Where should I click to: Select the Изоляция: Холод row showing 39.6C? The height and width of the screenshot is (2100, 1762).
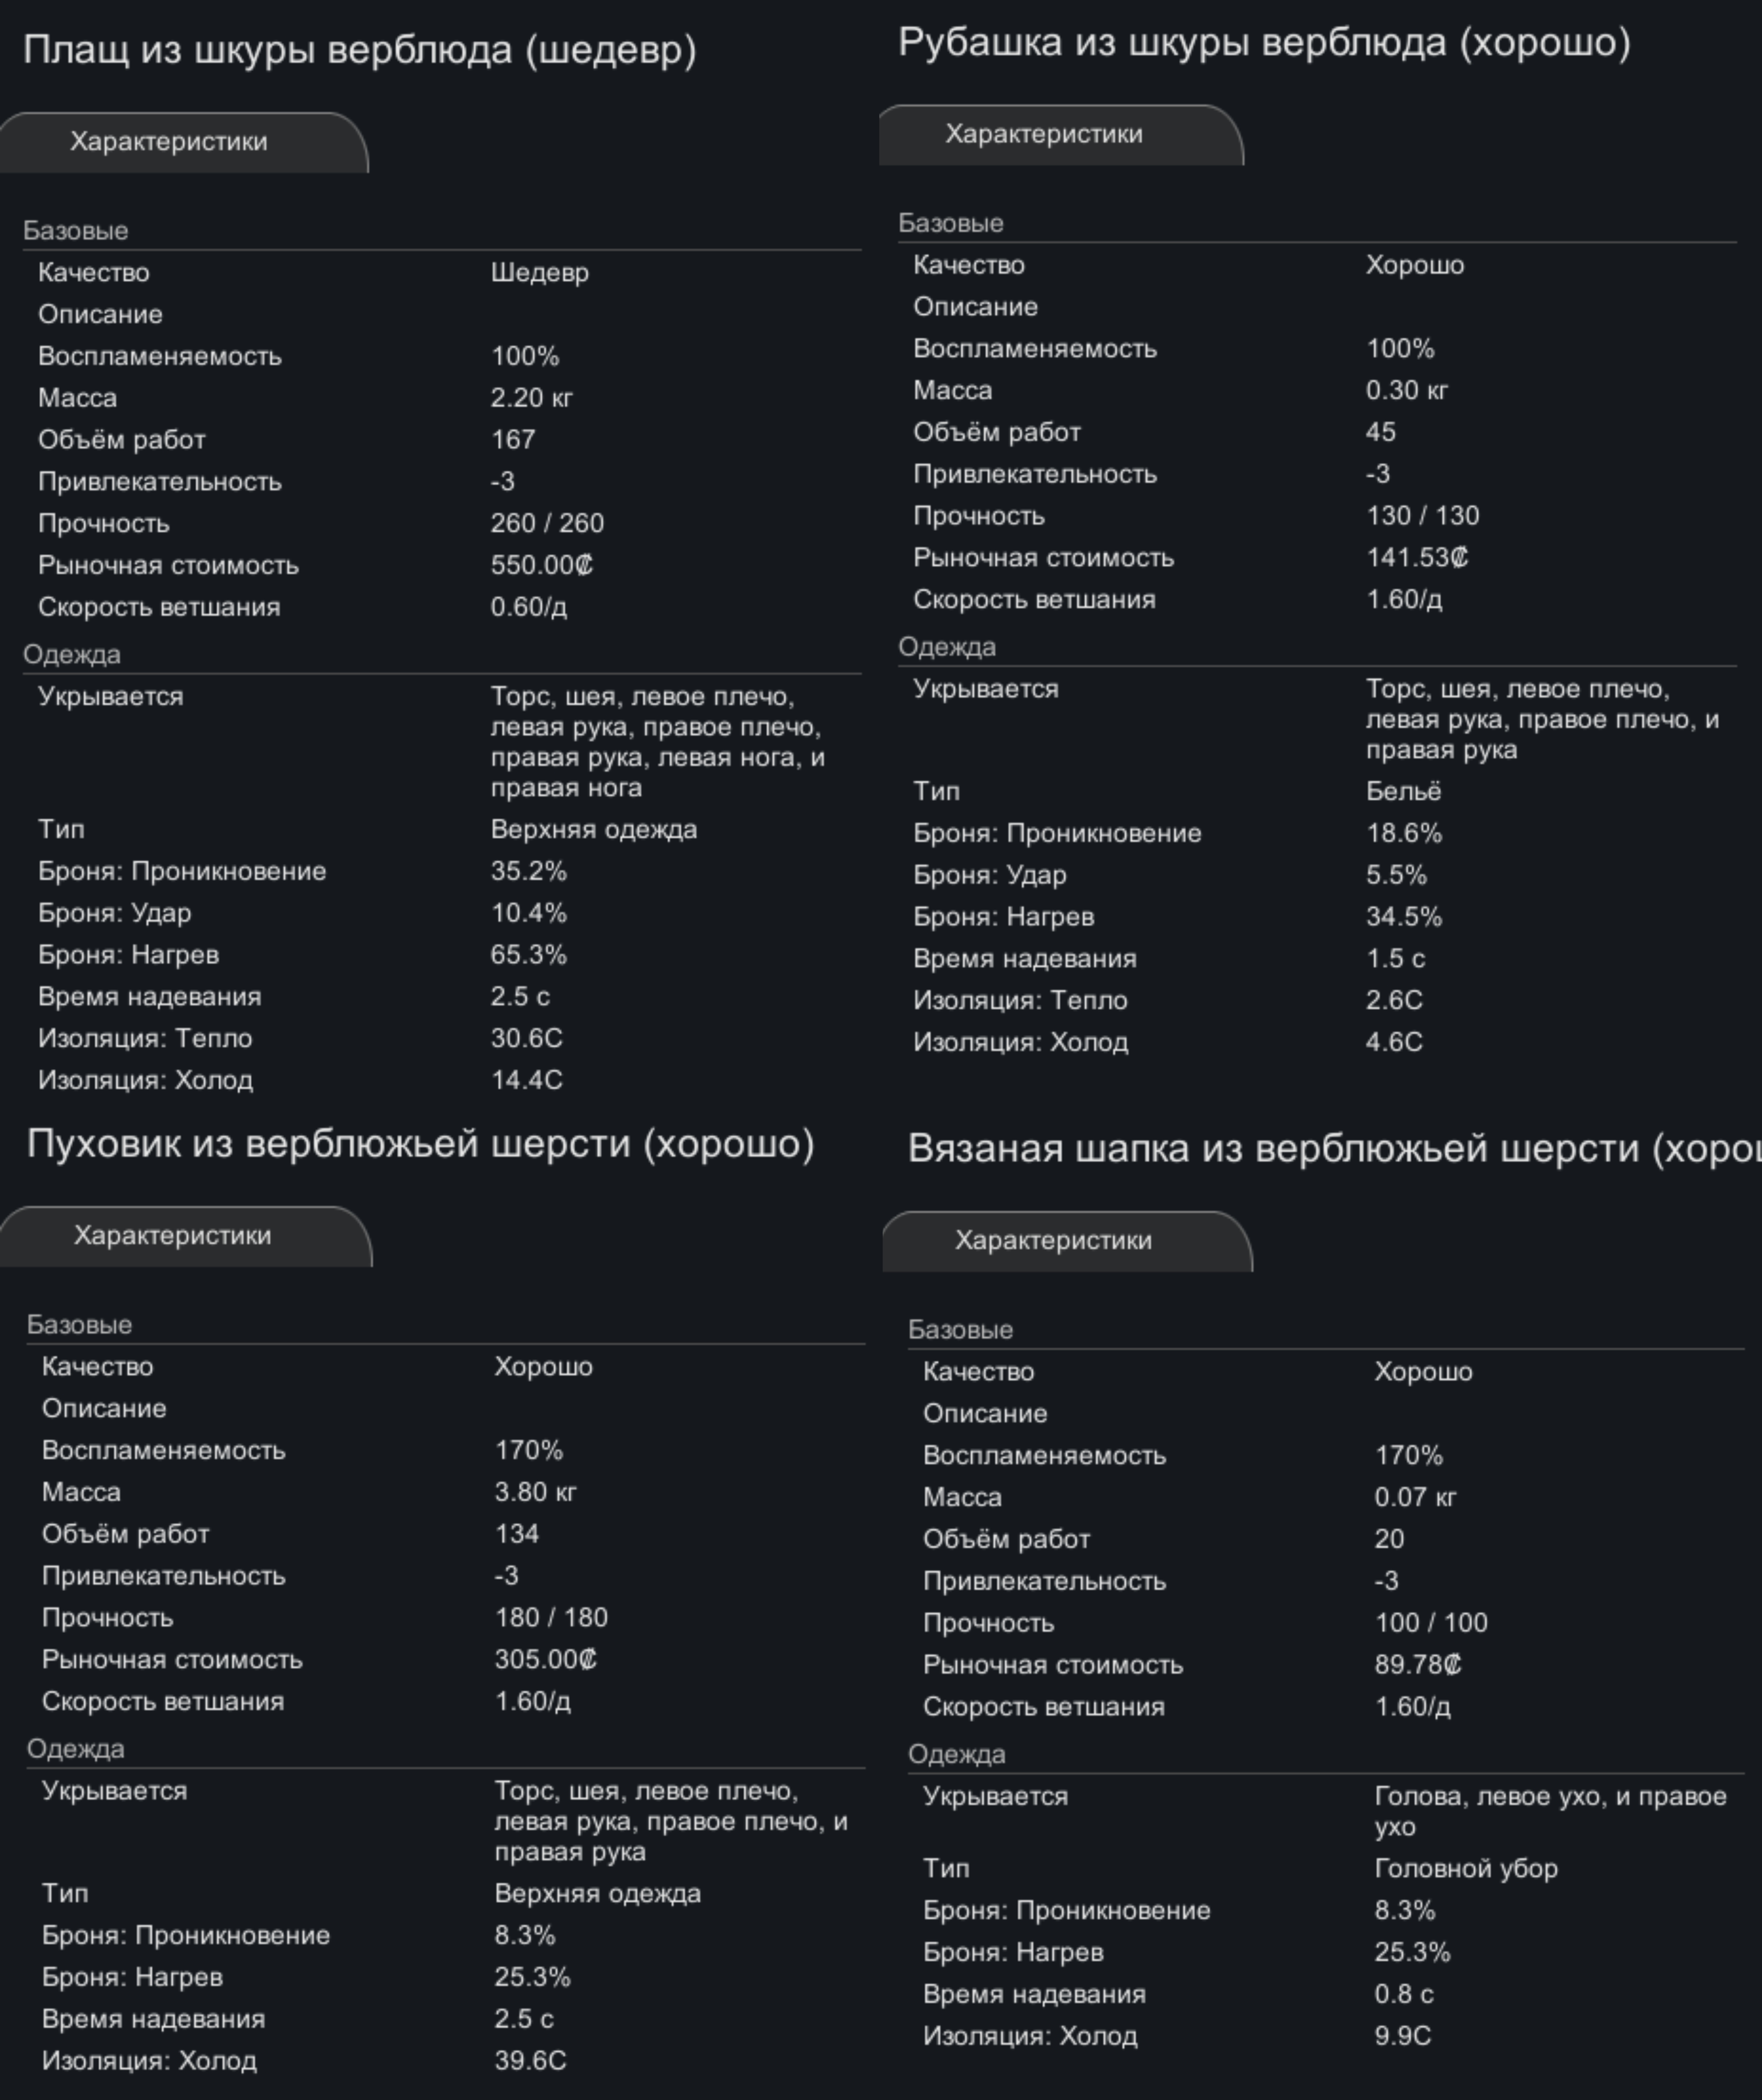(x=444, y=2061)
